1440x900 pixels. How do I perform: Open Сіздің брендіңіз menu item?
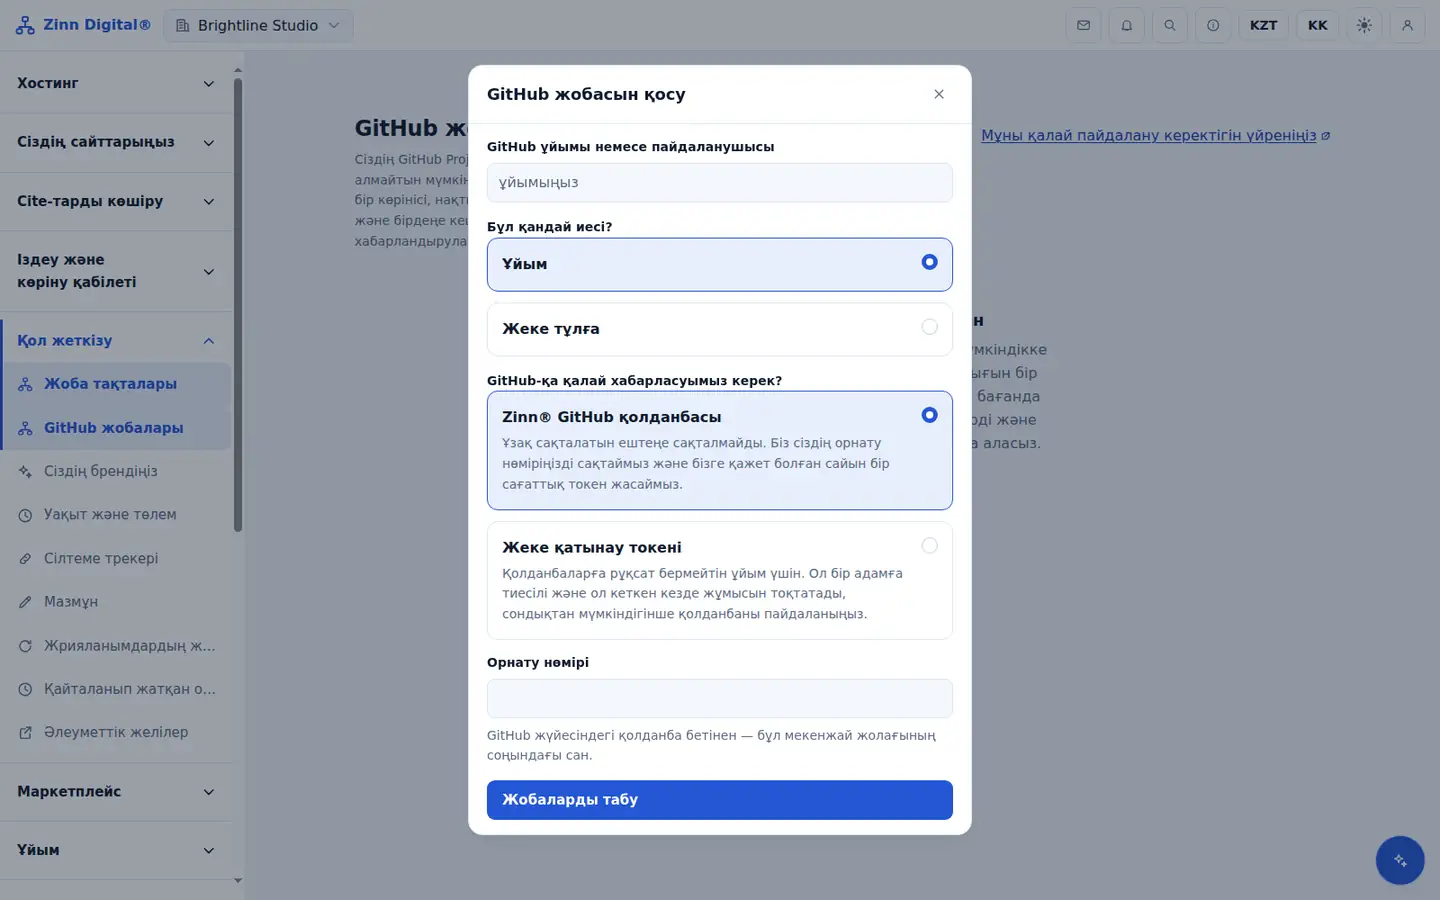pyautogui.click(x=116, y=471)
